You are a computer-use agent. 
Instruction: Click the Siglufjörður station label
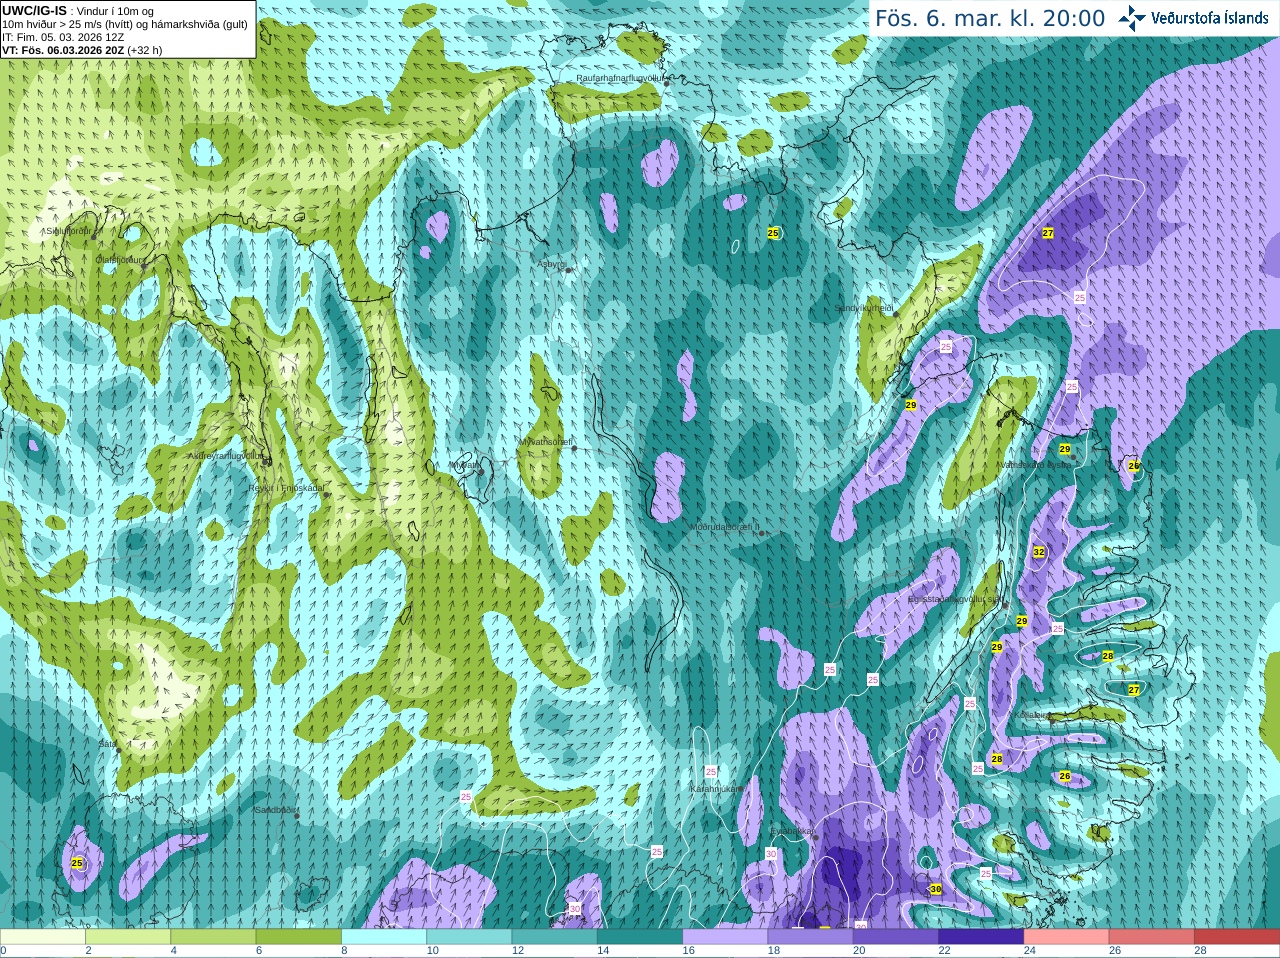pos(69,231)
